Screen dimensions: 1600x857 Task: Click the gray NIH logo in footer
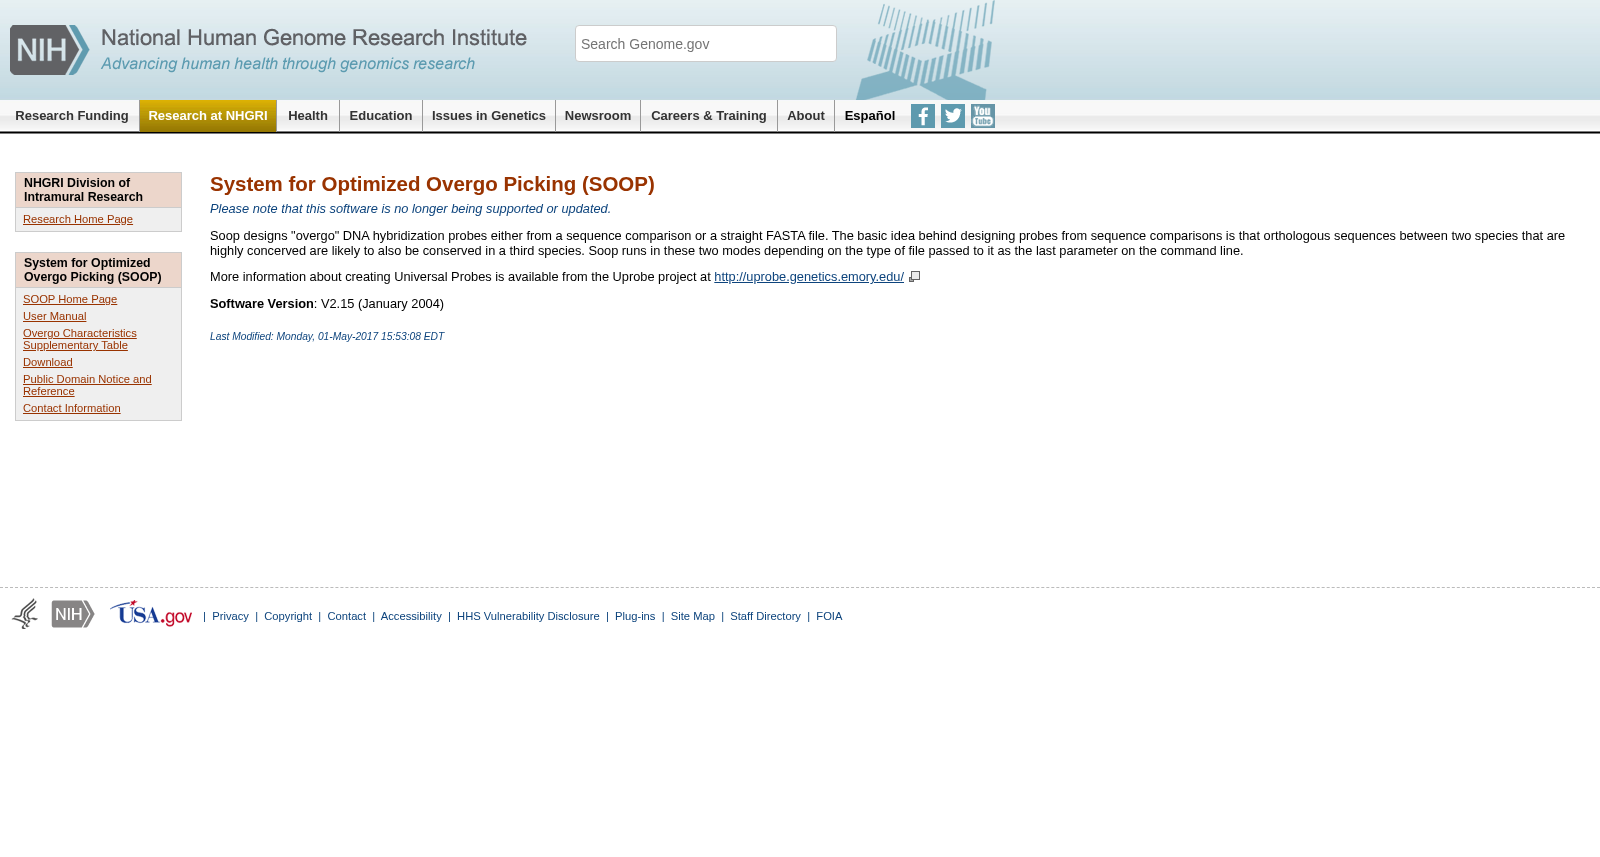tap(73, 614)
